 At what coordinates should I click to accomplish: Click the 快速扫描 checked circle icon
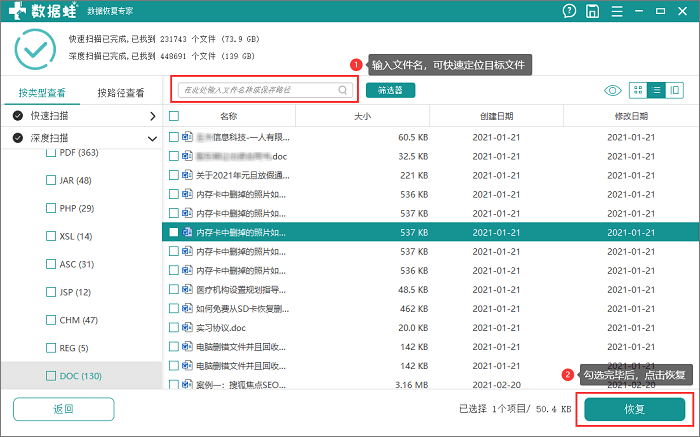click(18, 116)
